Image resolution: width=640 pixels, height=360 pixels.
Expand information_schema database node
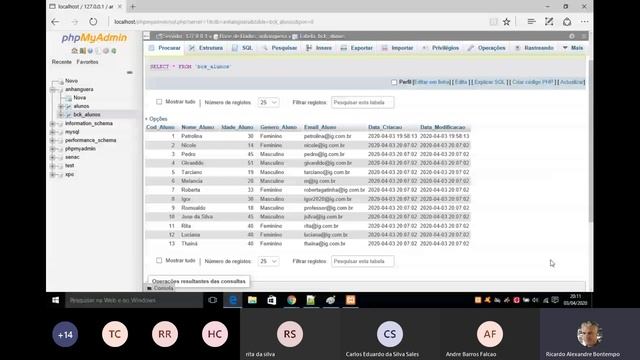53,123
